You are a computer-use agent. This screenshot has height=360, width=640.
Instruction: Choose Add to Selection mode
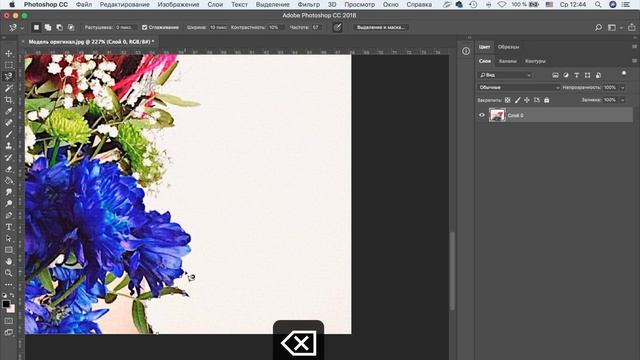pos(48,27)
